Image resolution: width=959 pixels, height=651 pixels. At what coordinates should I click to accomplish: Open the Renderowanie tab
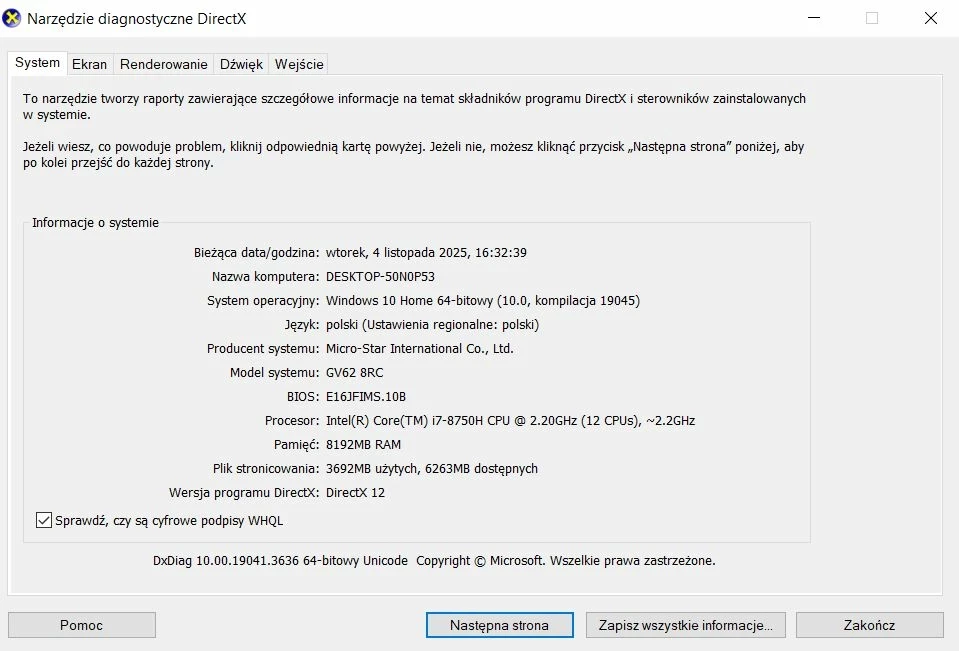coord(164,64)
